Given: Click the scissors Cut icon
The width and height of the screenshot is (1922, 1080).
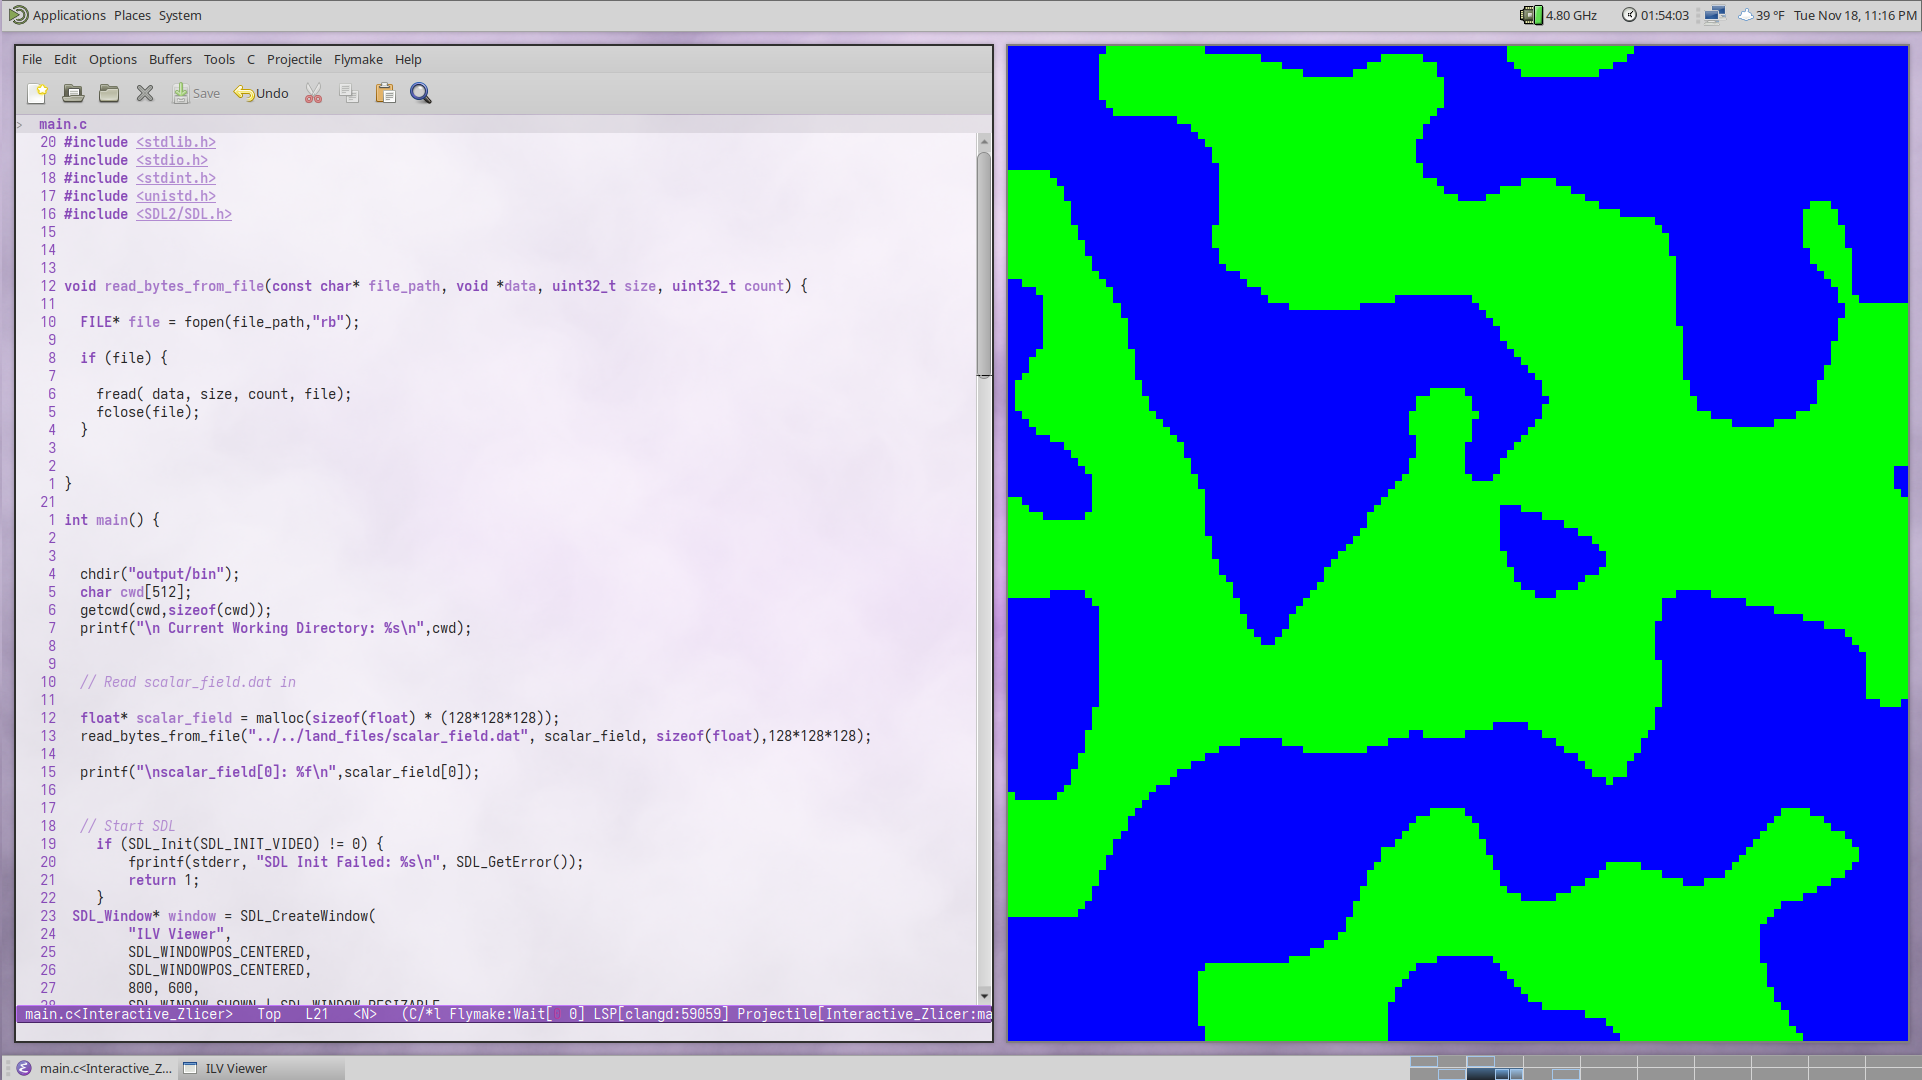Looking at the screenshot, I should point(313,93).
